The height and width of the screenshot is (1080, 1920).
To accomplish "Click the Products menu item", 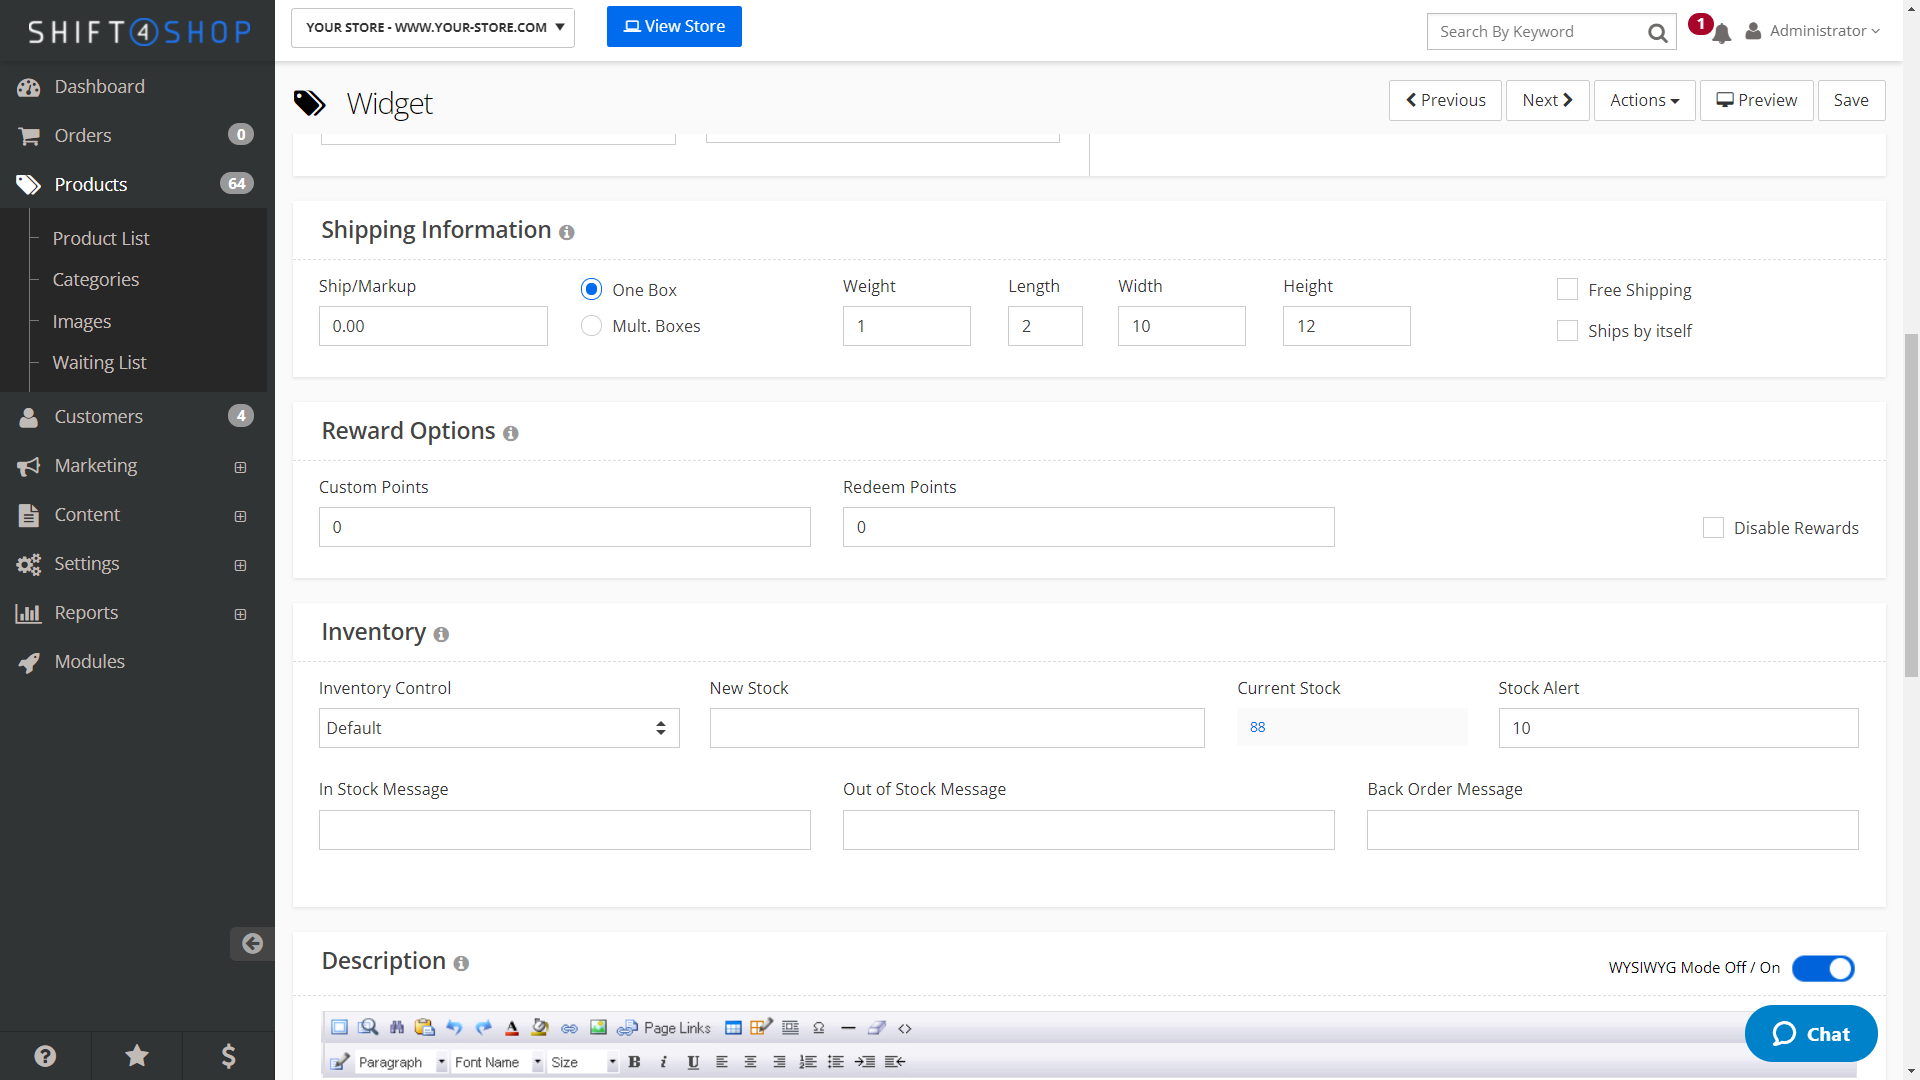I will point(91,183).
